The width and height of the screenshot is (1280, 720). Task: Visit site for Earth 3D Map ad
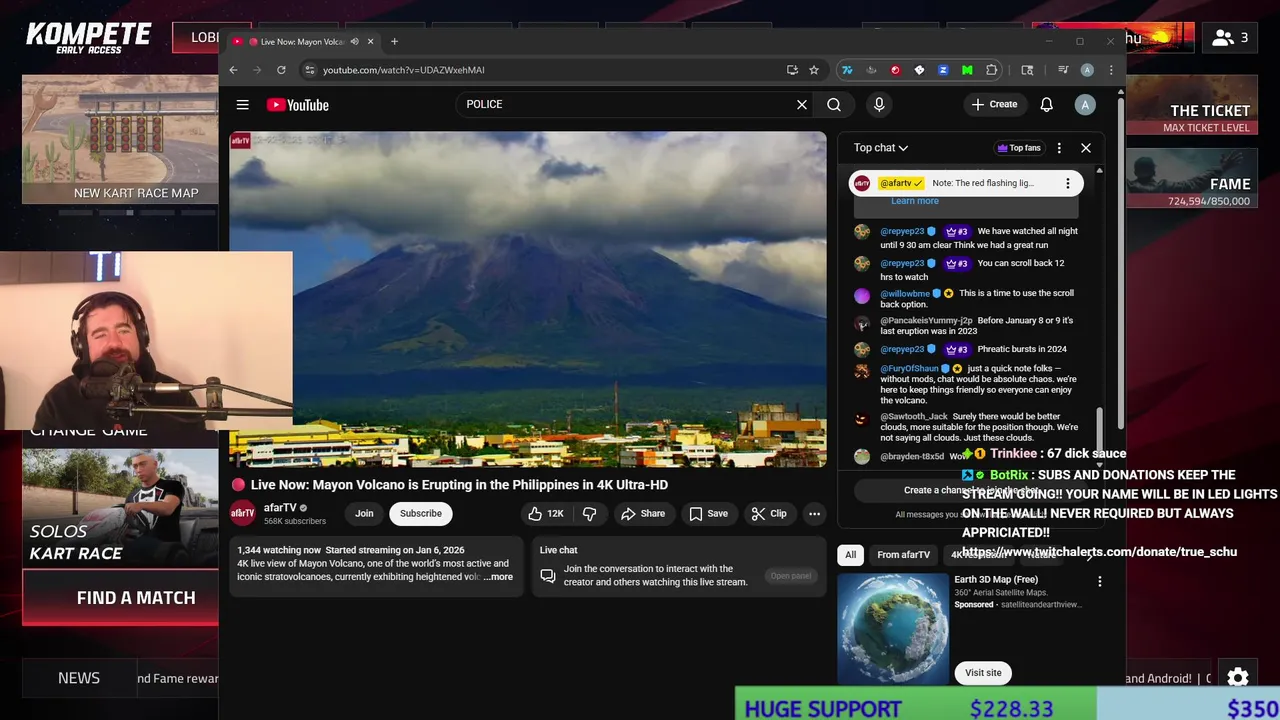[x=983, y=672]
